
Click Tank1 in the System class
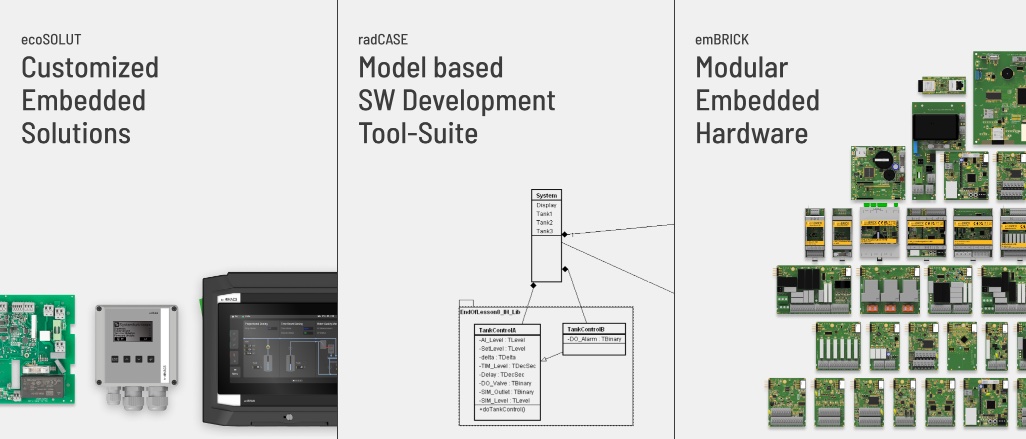(x=544, y=214)
